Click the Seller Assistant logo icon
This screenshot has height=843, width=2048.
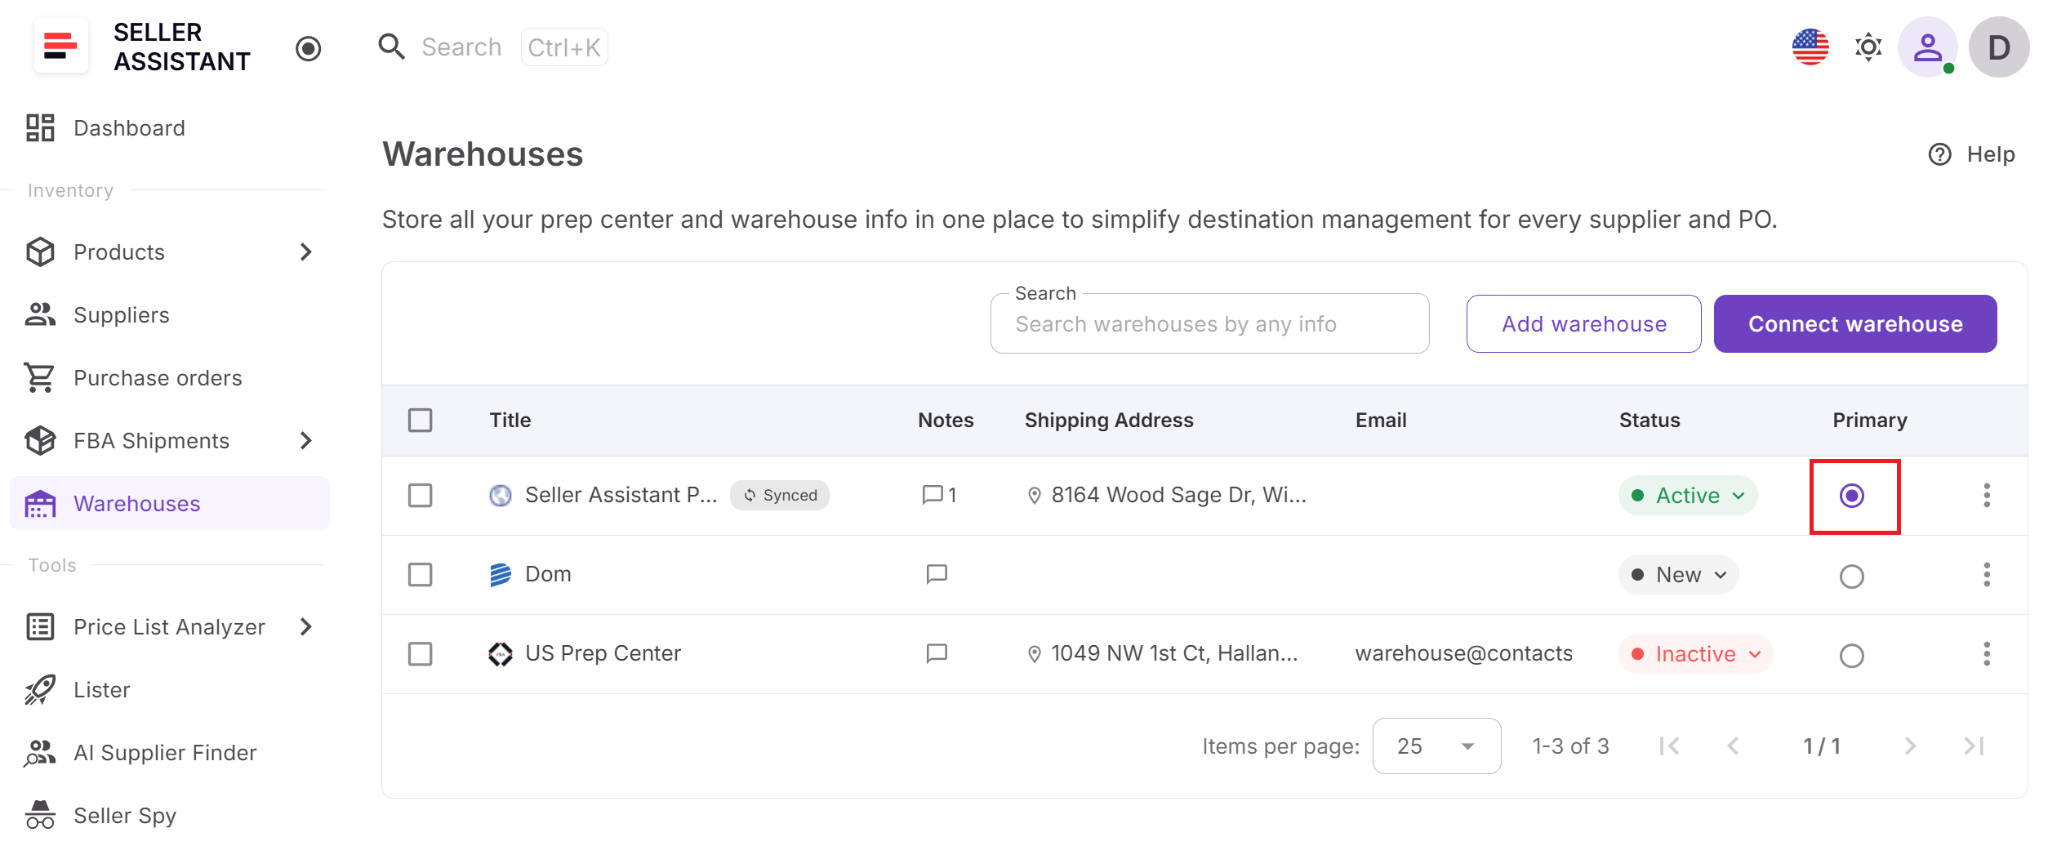click(x=61, y=46)
